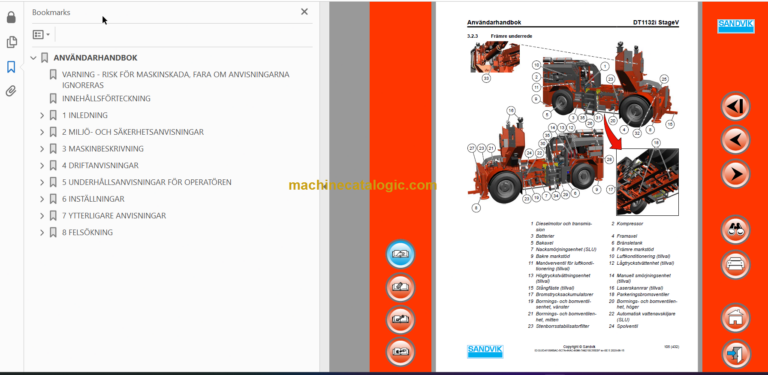
Task: Click bookmark icon beside ANVÄNDARHANDBOK
Action: coord(44,58)
